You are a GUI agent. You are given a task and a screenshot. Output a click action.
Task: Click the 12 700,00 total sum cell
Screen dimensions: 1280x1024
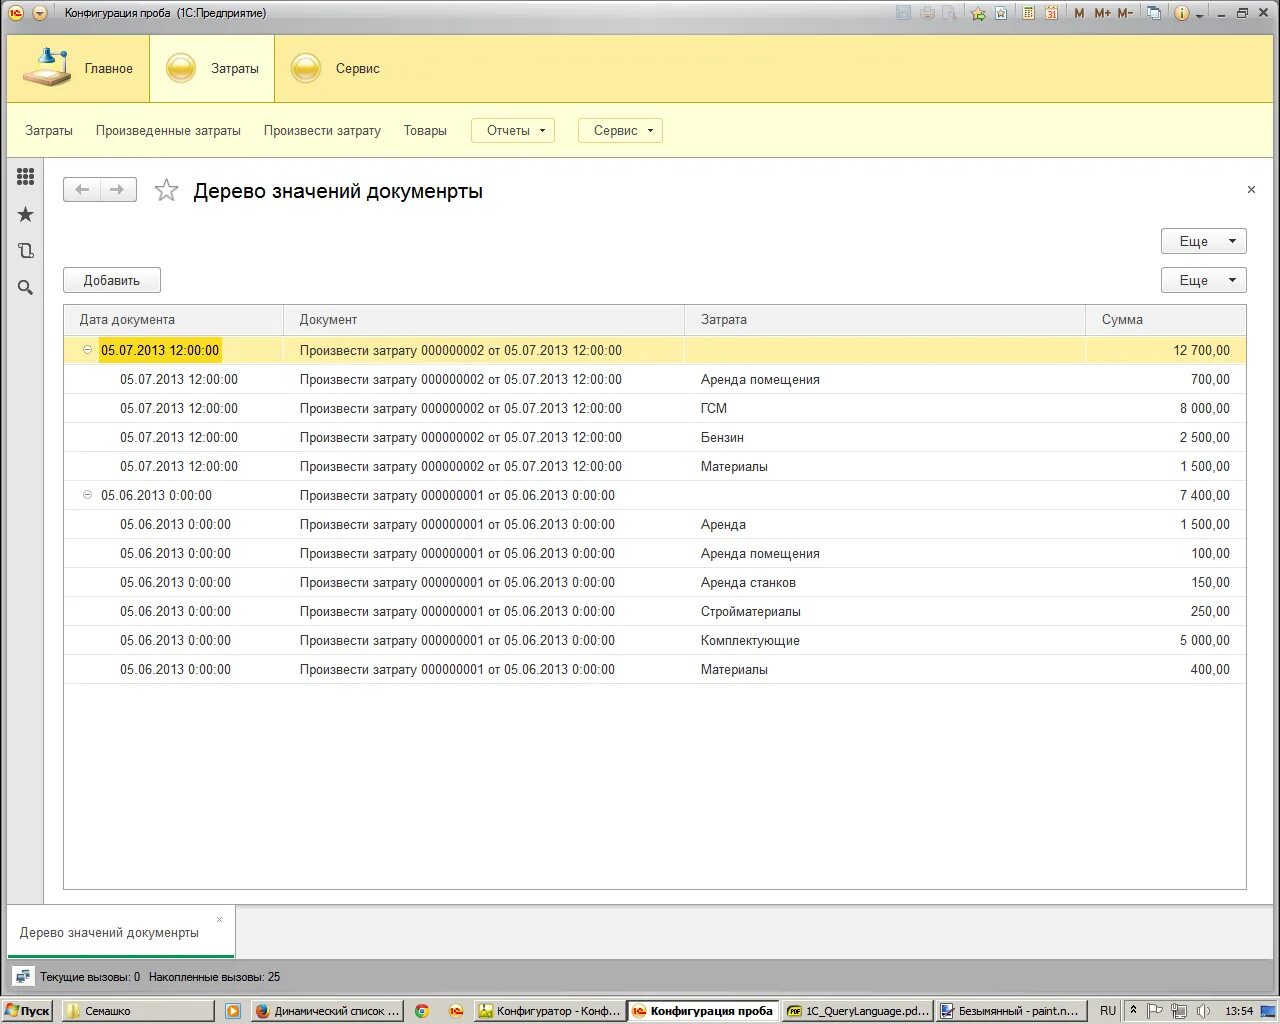click(1166, 350)
